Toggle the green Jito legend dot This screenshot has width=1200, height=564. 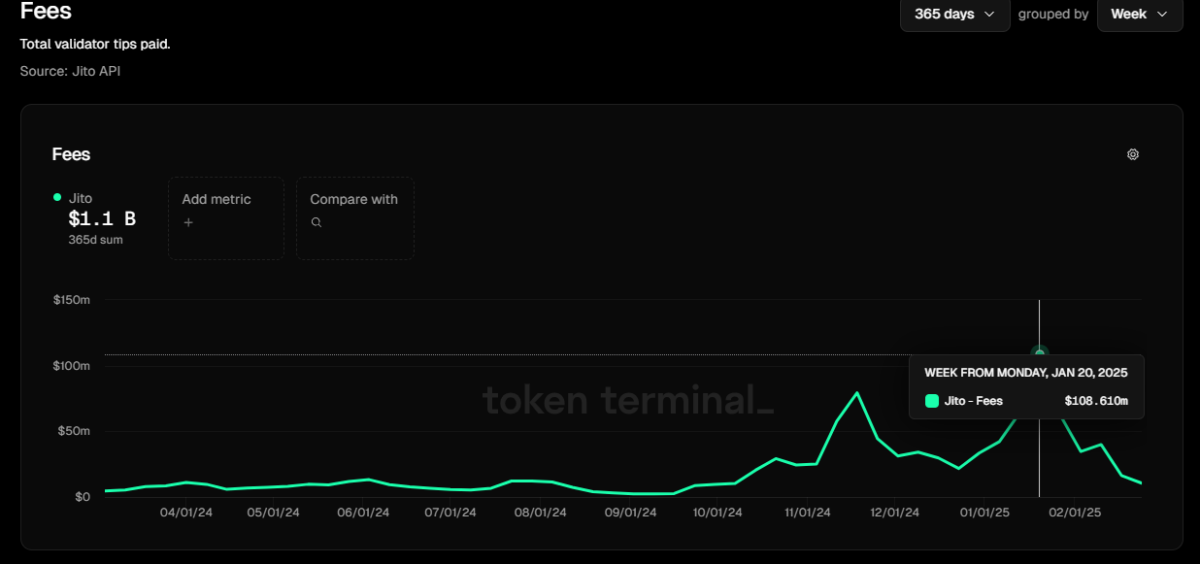(57, 198)
